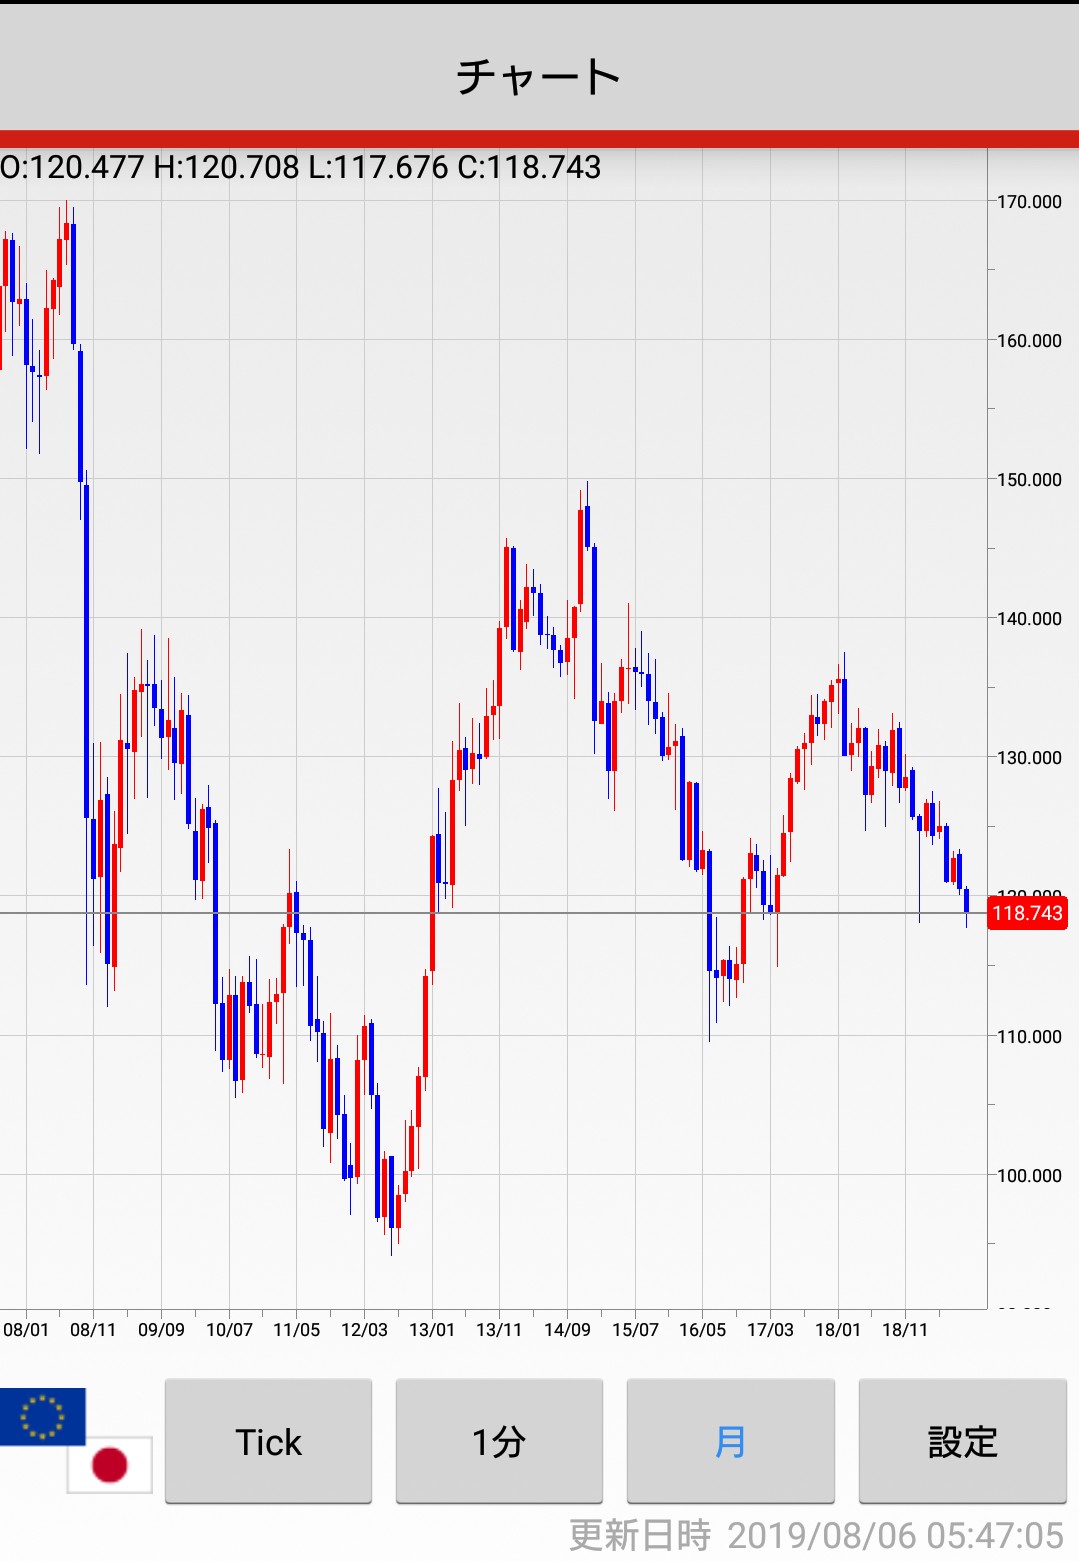Tap the red 118.743 current price tag
The image size is (1079, 1561).
click(1027, 913)
